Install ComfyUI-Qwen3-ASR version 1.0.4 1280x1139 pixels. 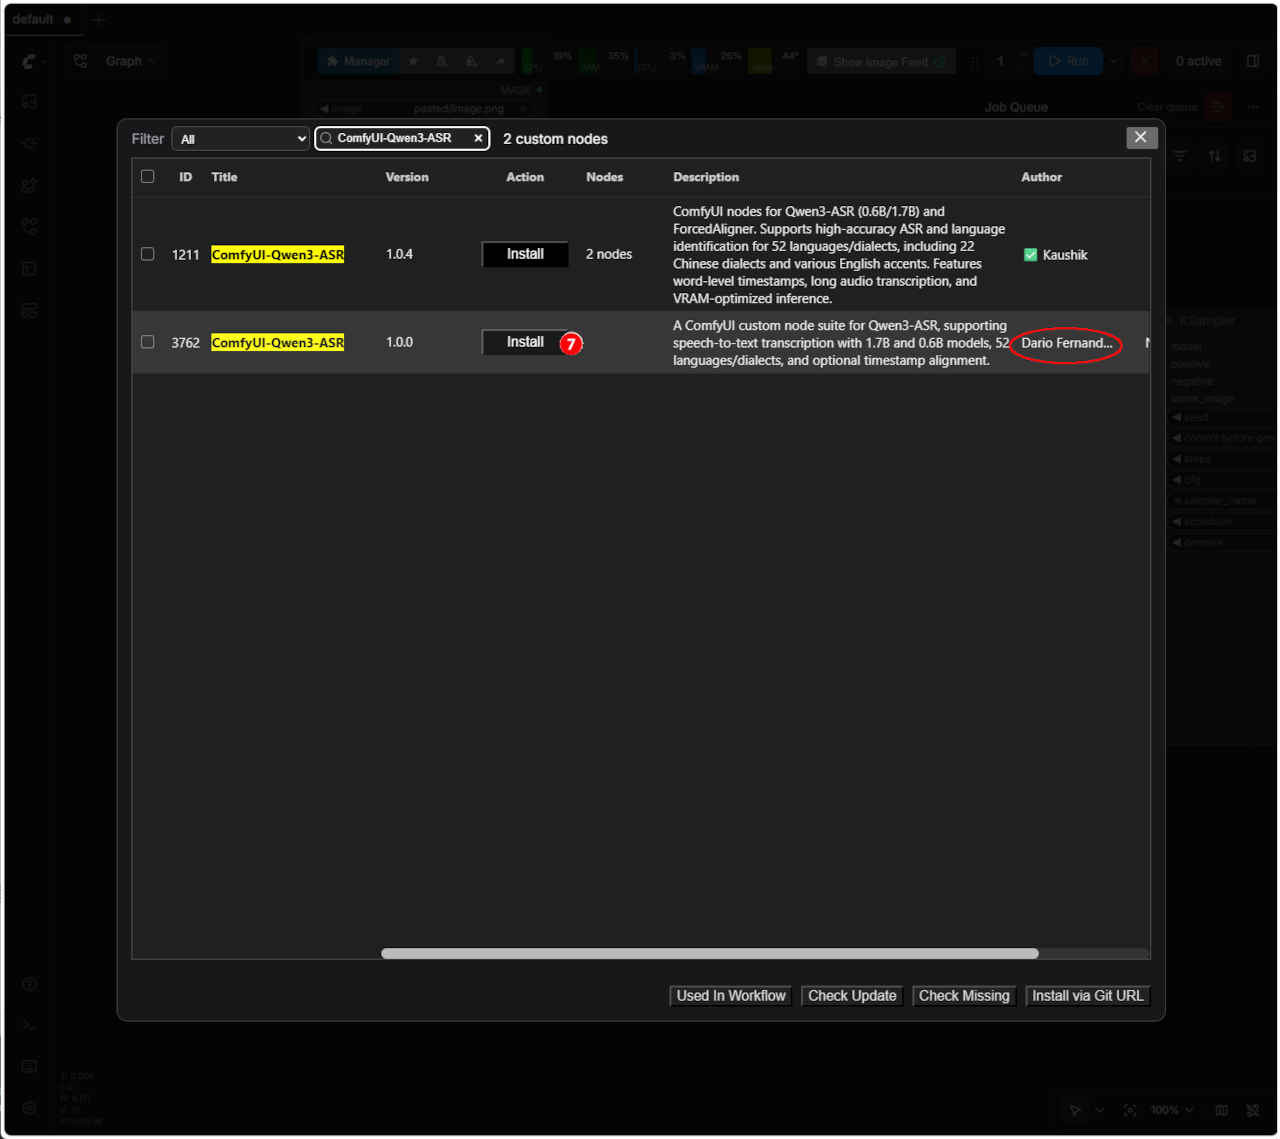pos(525,254)
